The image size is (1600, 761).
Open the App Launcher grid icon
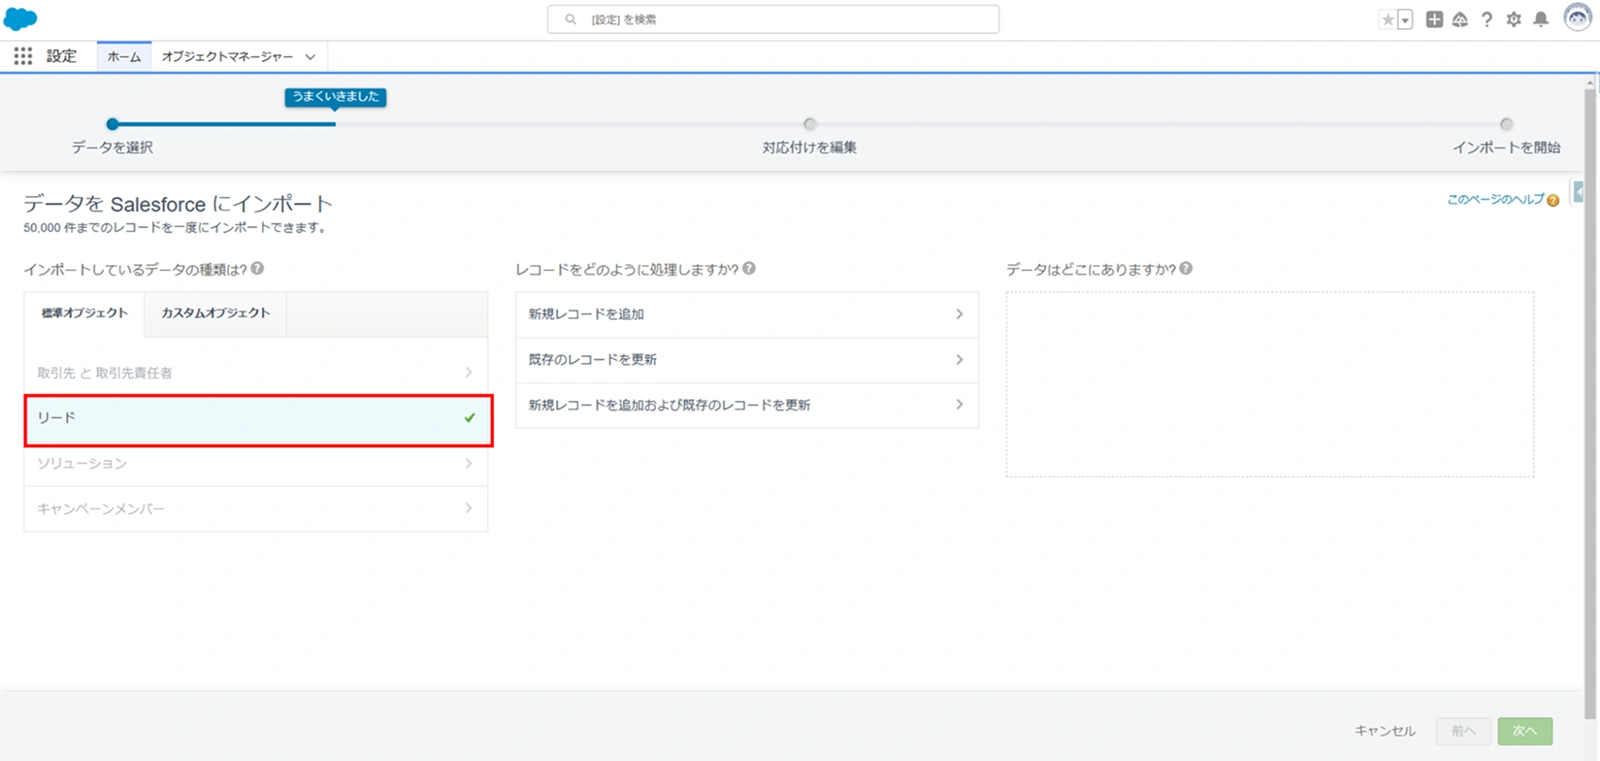[23, 56]
